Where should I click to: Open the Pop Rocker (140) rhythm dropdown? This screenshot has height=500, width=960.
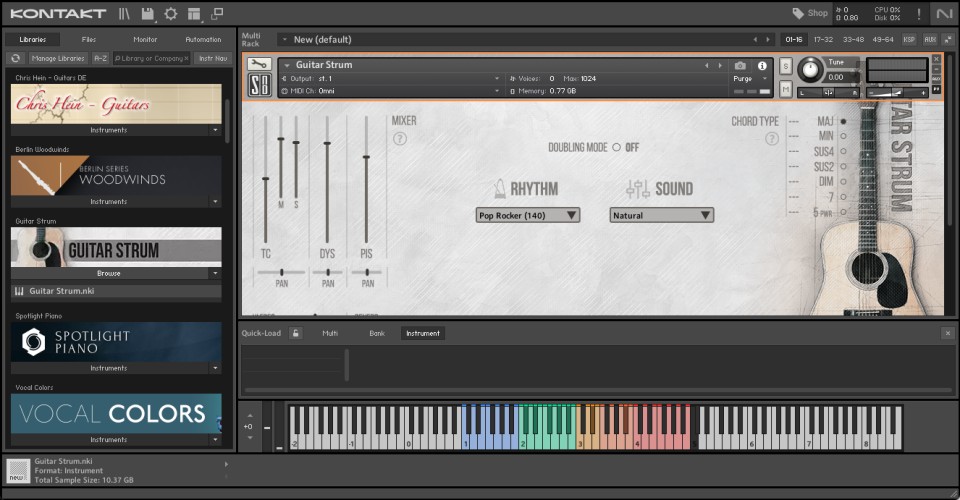pyautogui.click(x=528, y=215)
